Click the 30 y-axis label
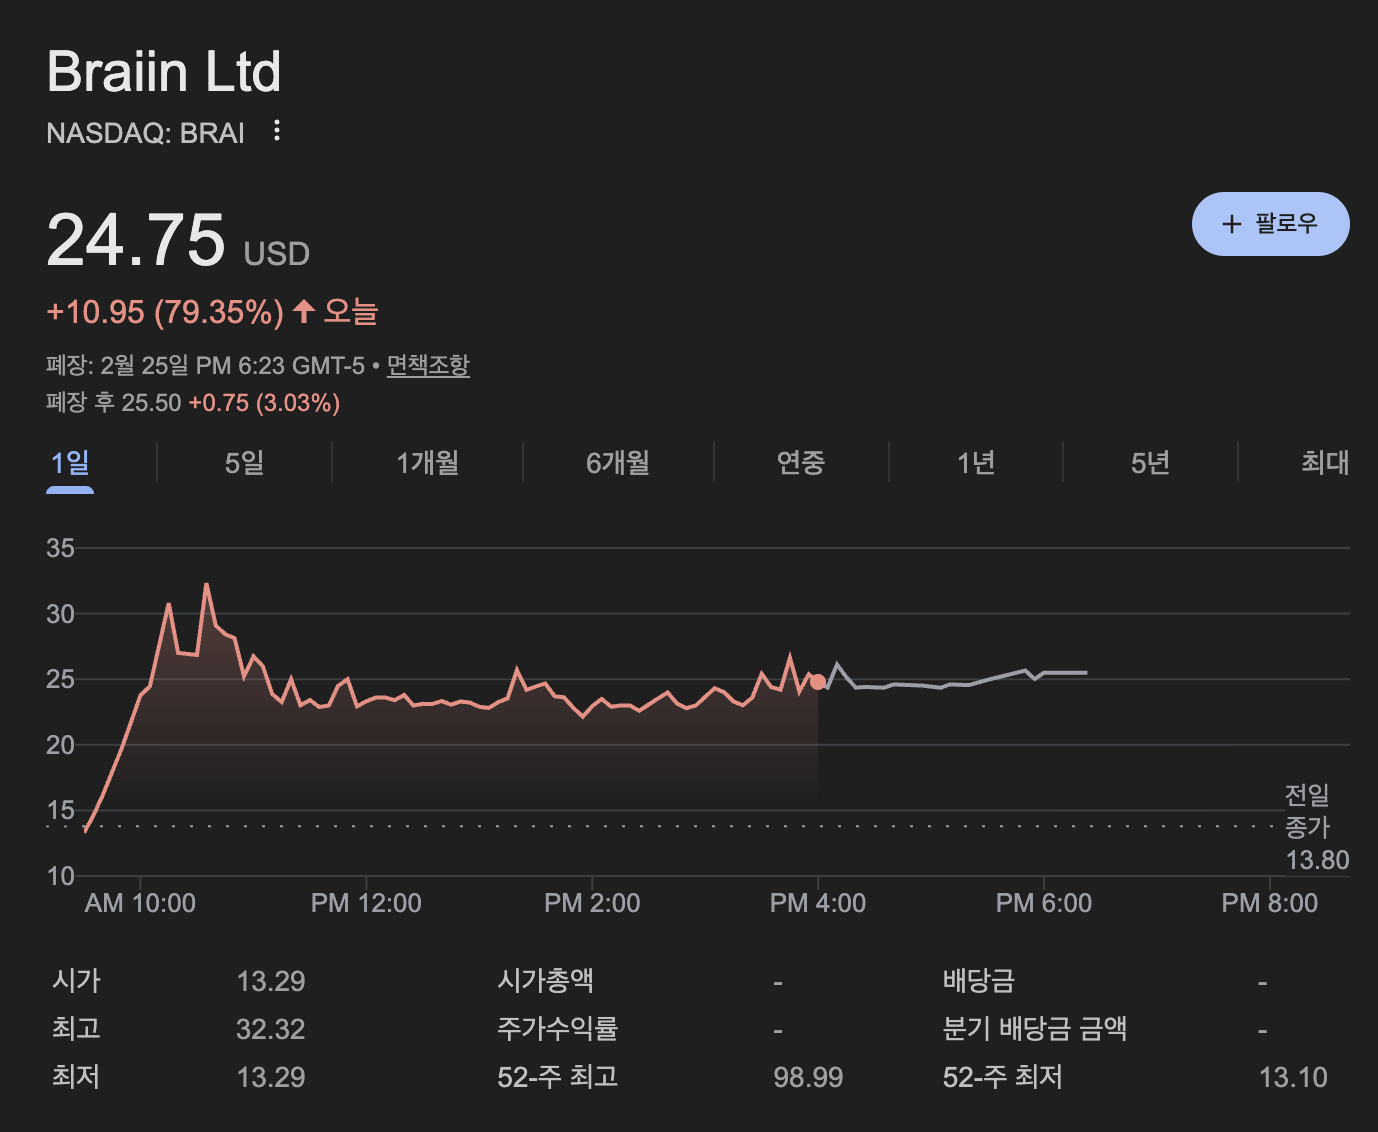This screenshot has width=1378, height=1132. click(61, 614)
